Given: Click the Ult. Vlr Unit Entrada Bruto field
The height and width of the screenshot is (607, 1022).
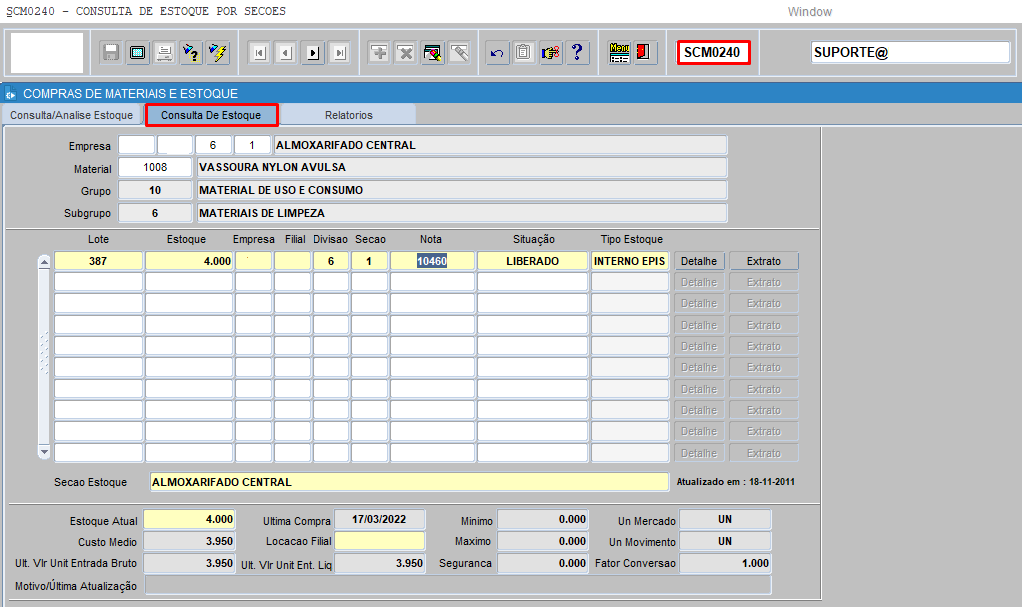Looking at the screenshot, I should click(189, 563).
